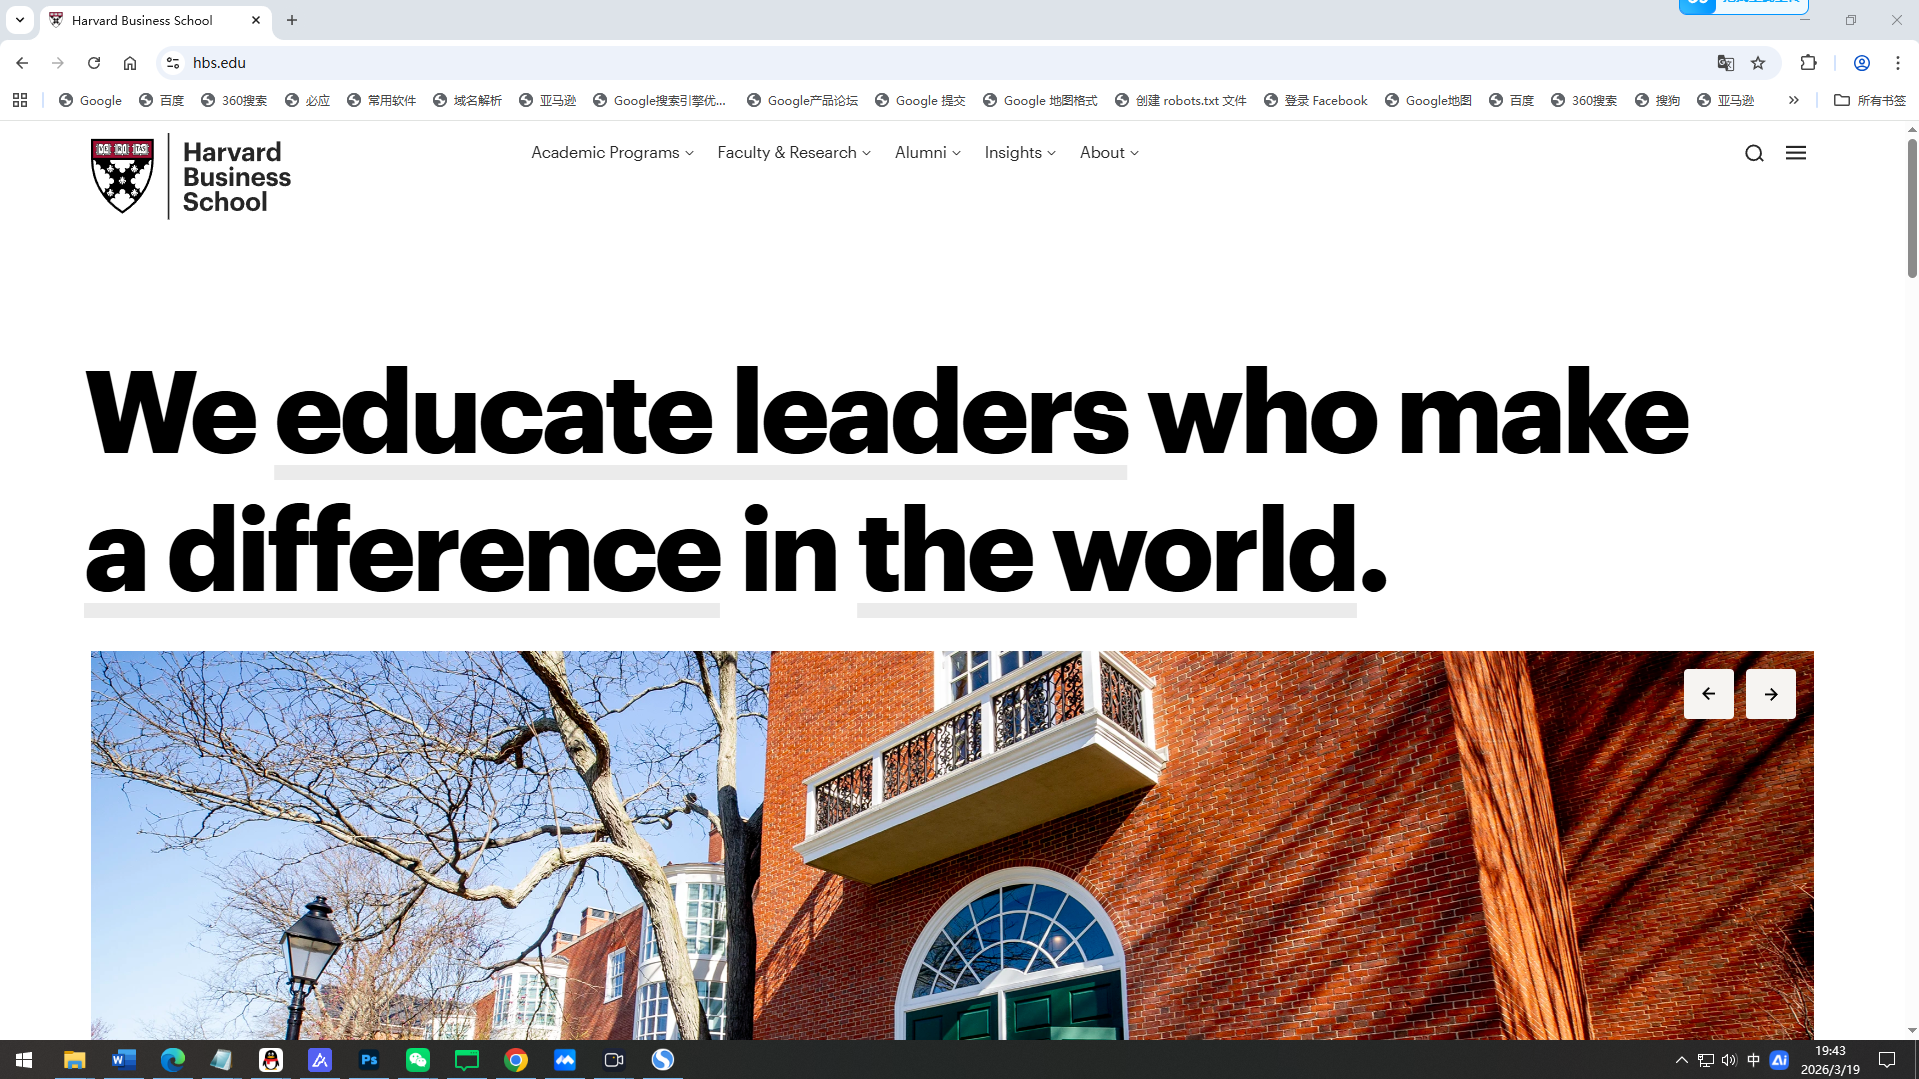Switch the 中 input method indicator
This screenshot has height=1079, width=1919.
pos(1753,1060)
